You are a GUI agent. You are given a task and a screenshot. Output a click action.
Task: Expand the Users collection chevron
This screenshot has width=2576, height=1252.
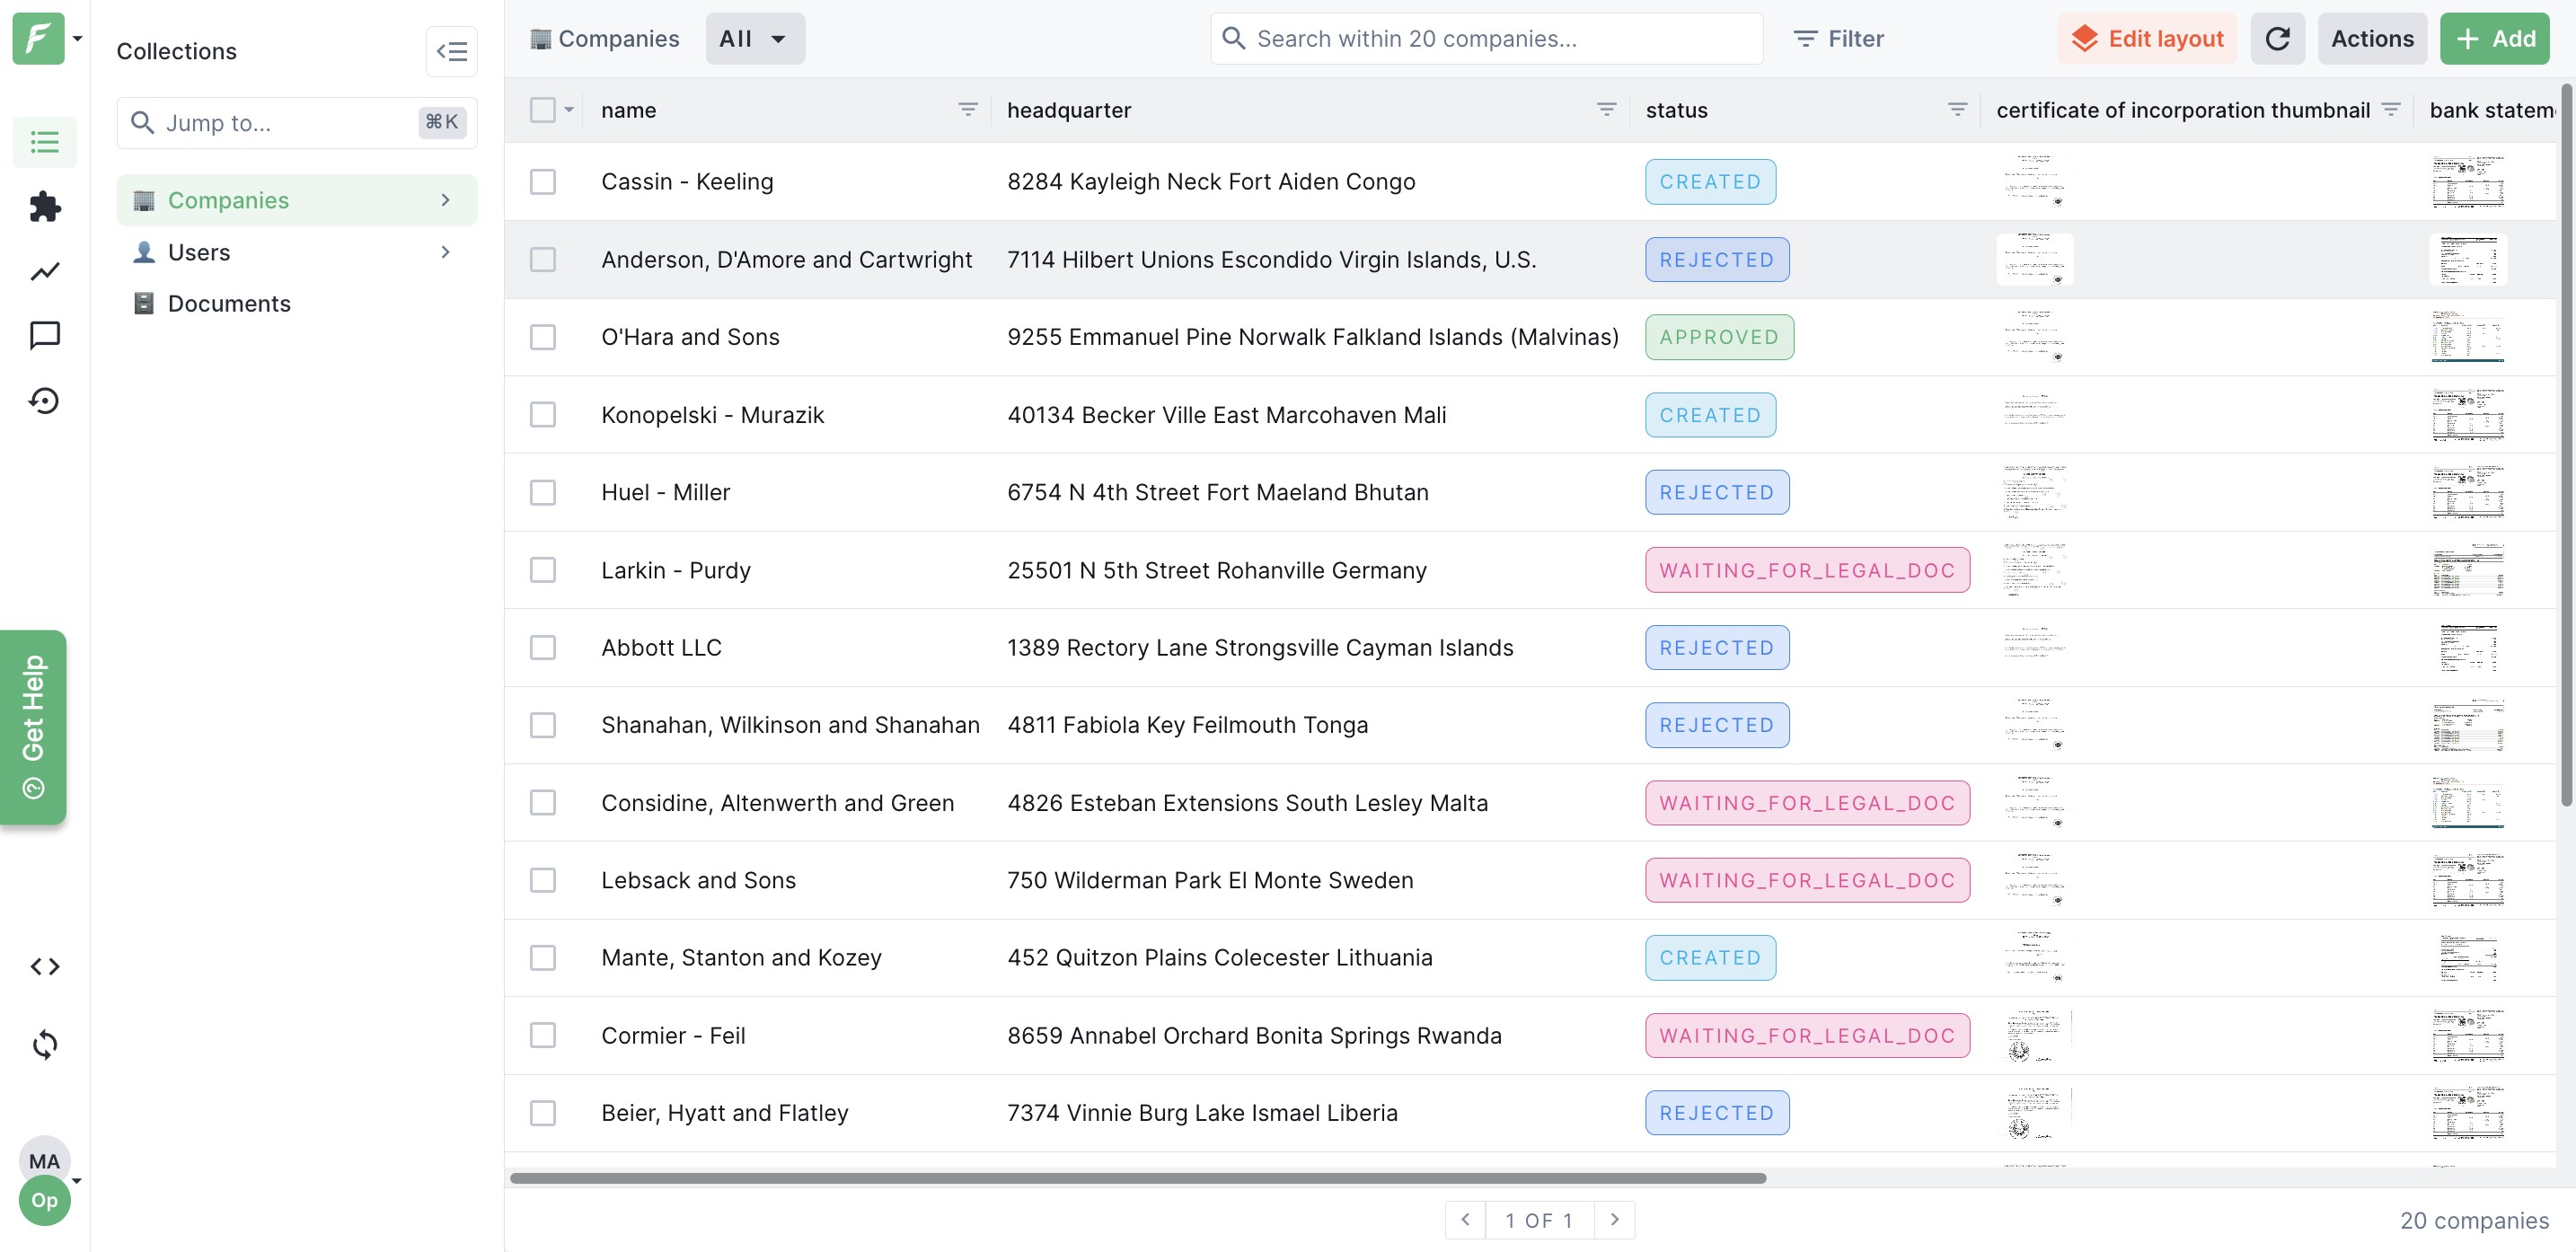pyautogui.click(x=446, y=252)
